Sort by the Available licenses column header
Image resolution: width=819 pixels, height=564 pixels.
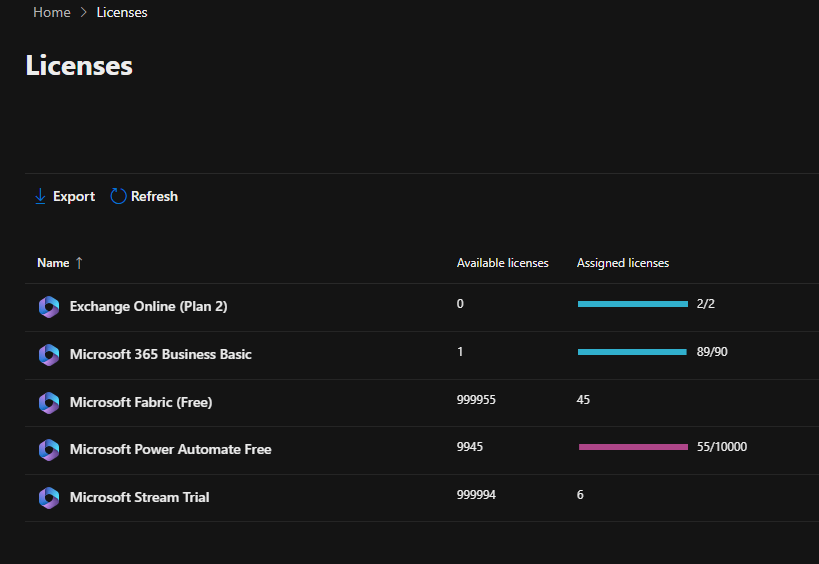click(502, 263)
